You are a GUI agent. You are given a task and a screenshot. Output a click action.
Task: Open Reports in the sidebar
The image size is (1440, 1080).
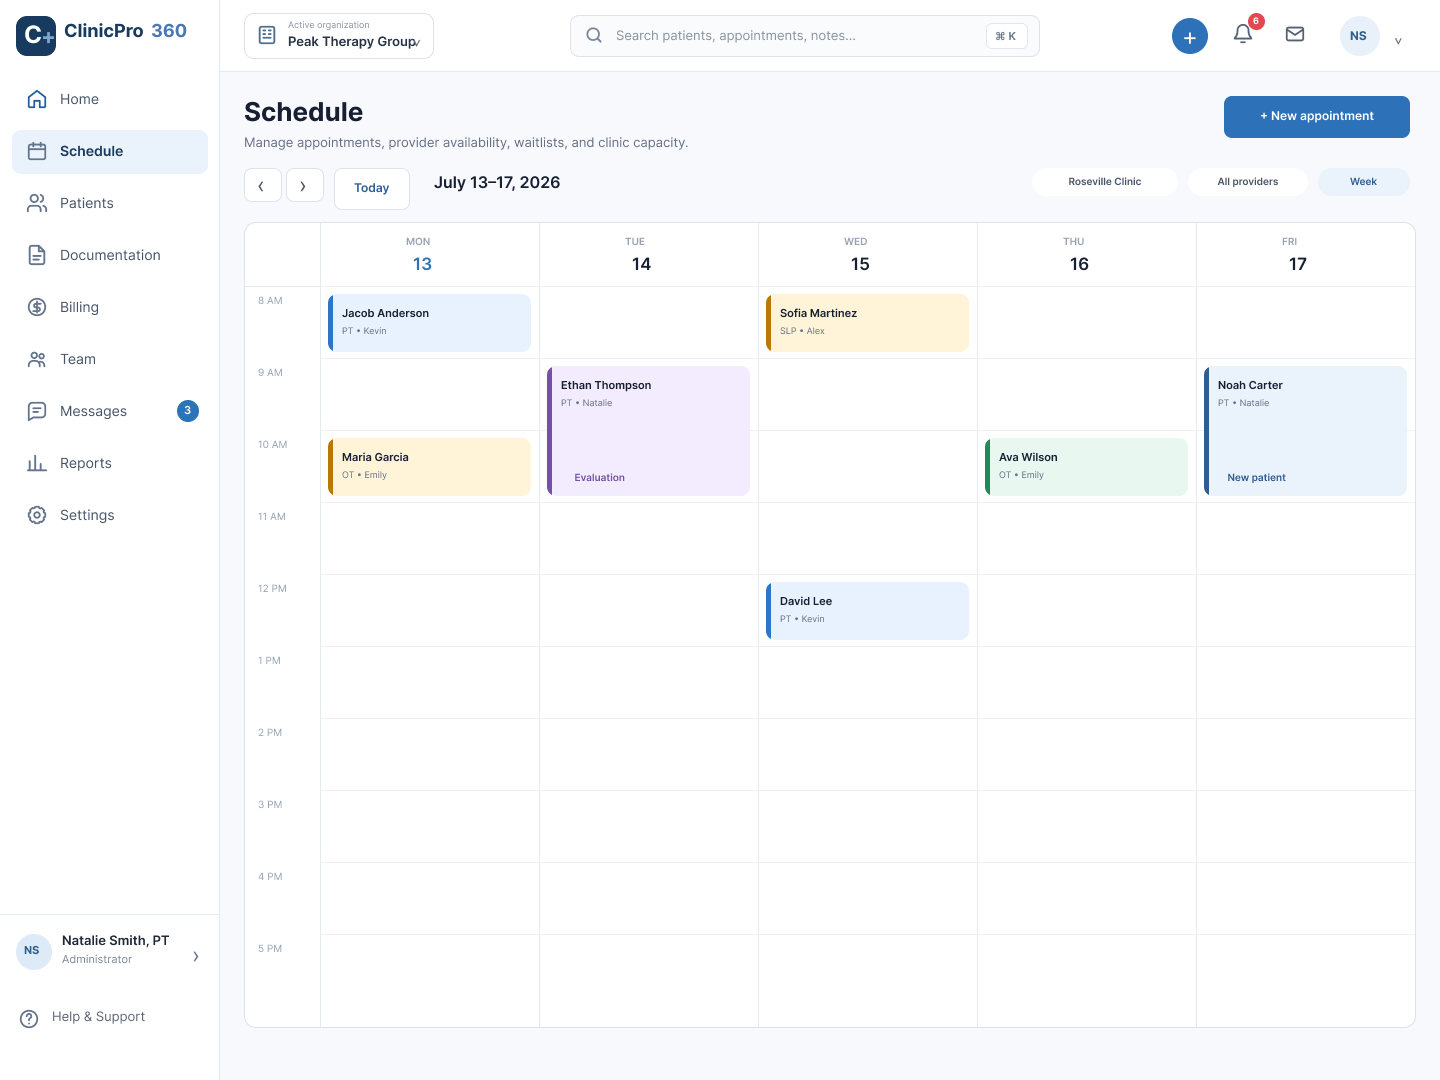click(110, 463)
